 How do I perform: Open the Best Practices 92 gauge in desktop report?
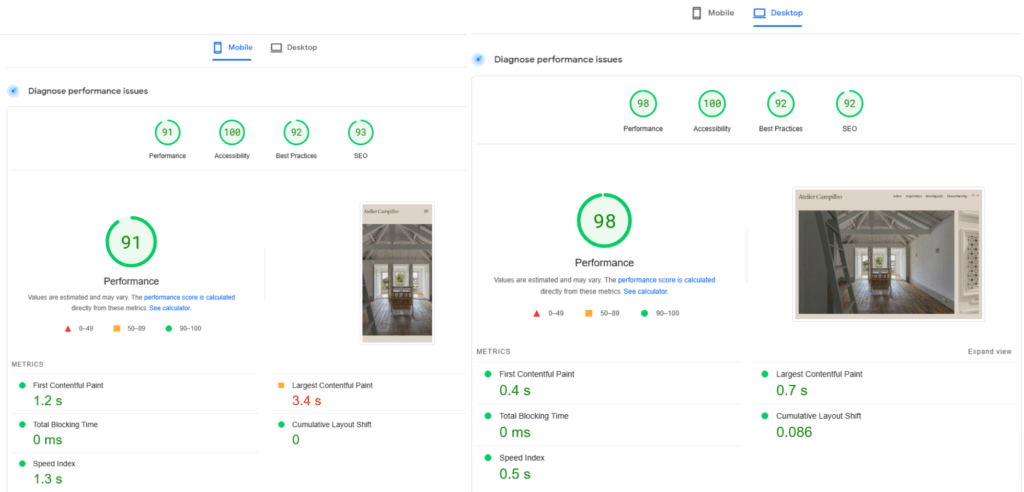780,104
